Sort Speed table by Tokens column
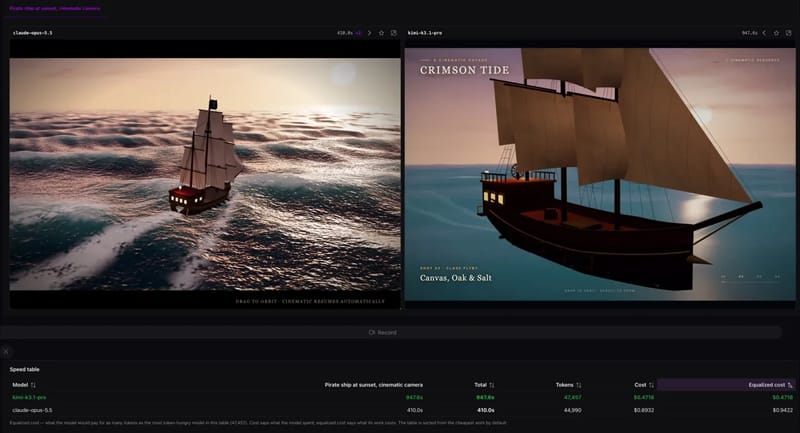This screenshot has width=800, height=433. (x=568, y=385)
